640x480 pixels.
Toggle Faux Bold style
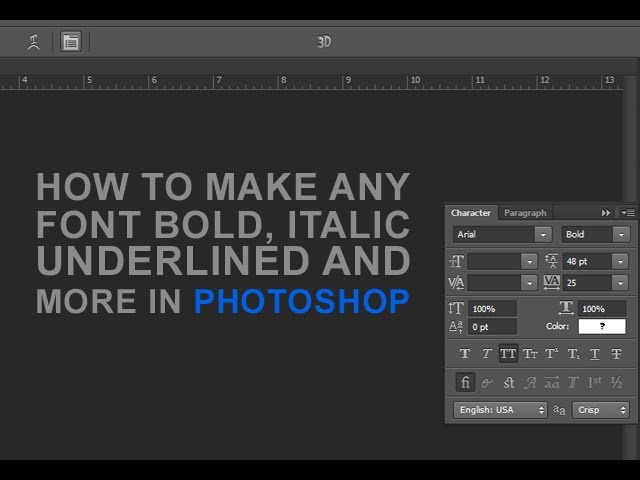click(x=464, y=353)
